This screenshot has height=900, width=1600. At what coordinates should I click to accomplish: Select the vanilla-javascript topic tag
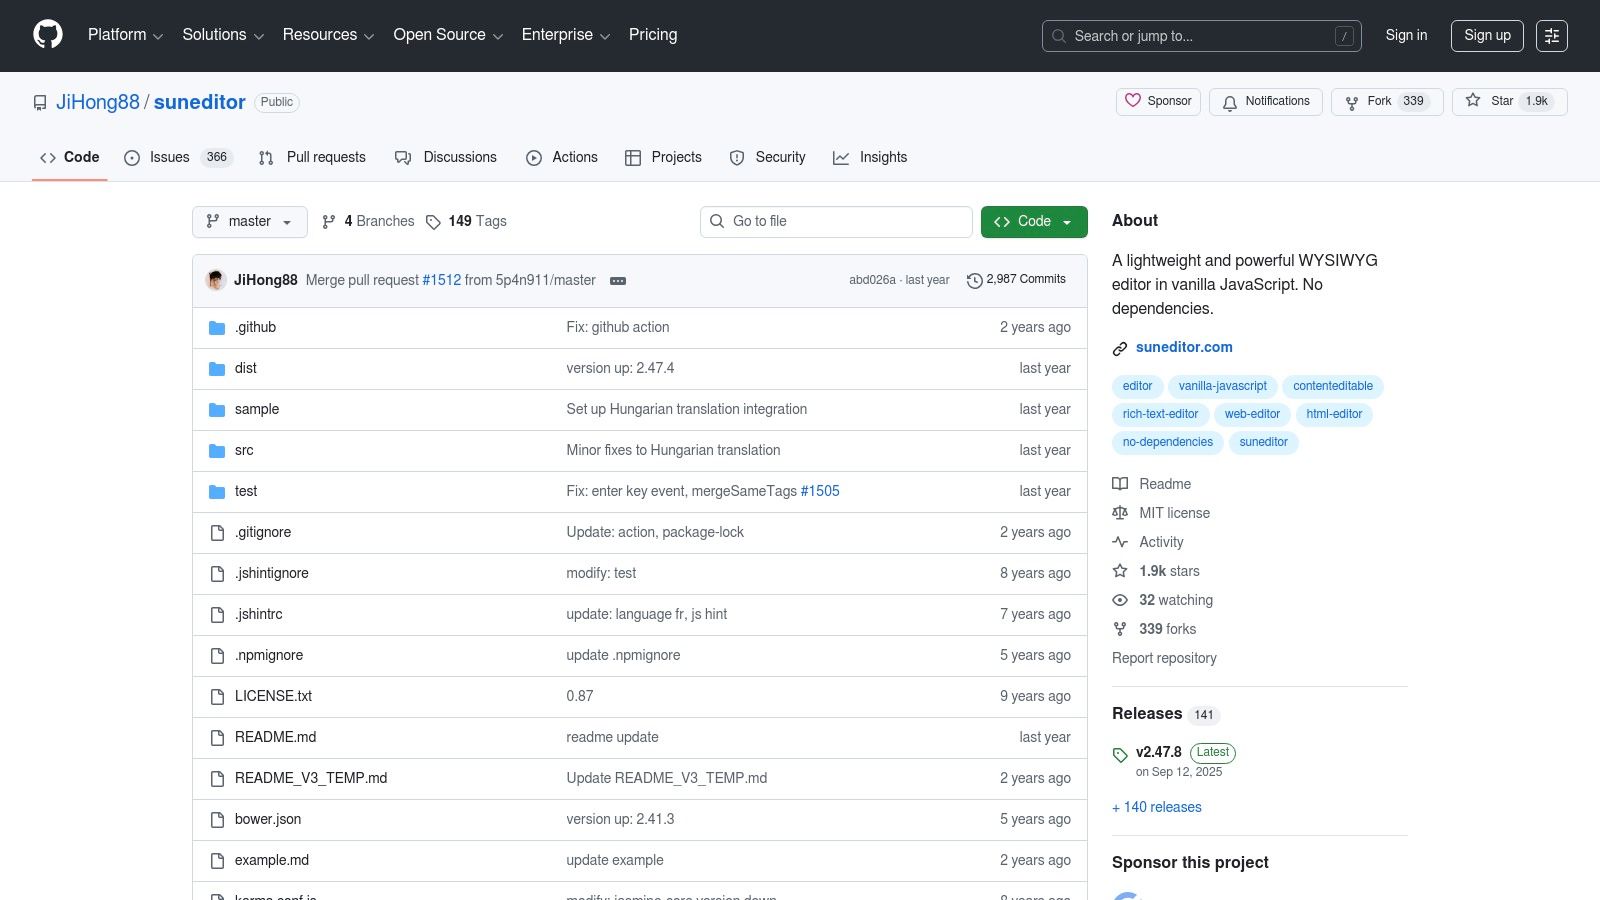click(x=1222, y=386)
